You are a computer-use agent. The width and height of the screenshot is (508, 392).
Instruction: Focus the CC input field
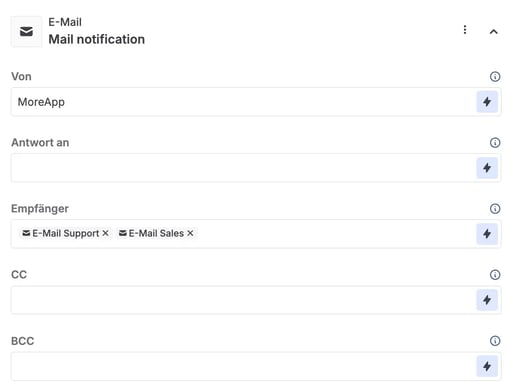(x=243, y=300)
